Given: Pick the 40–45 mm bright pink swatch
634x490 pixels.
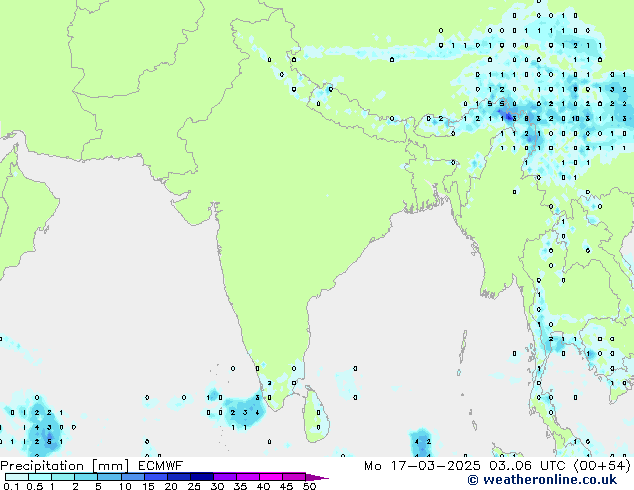Looking at the screenshot, I should coord(271,477).
